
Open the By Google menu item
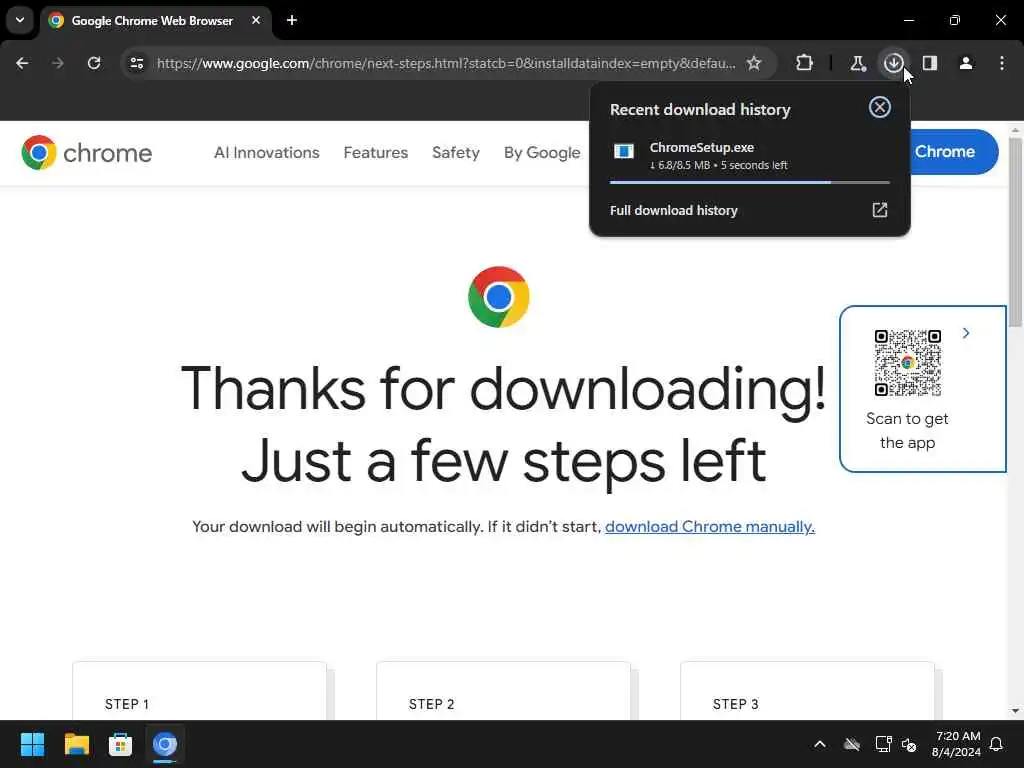(x=542, y=153)
